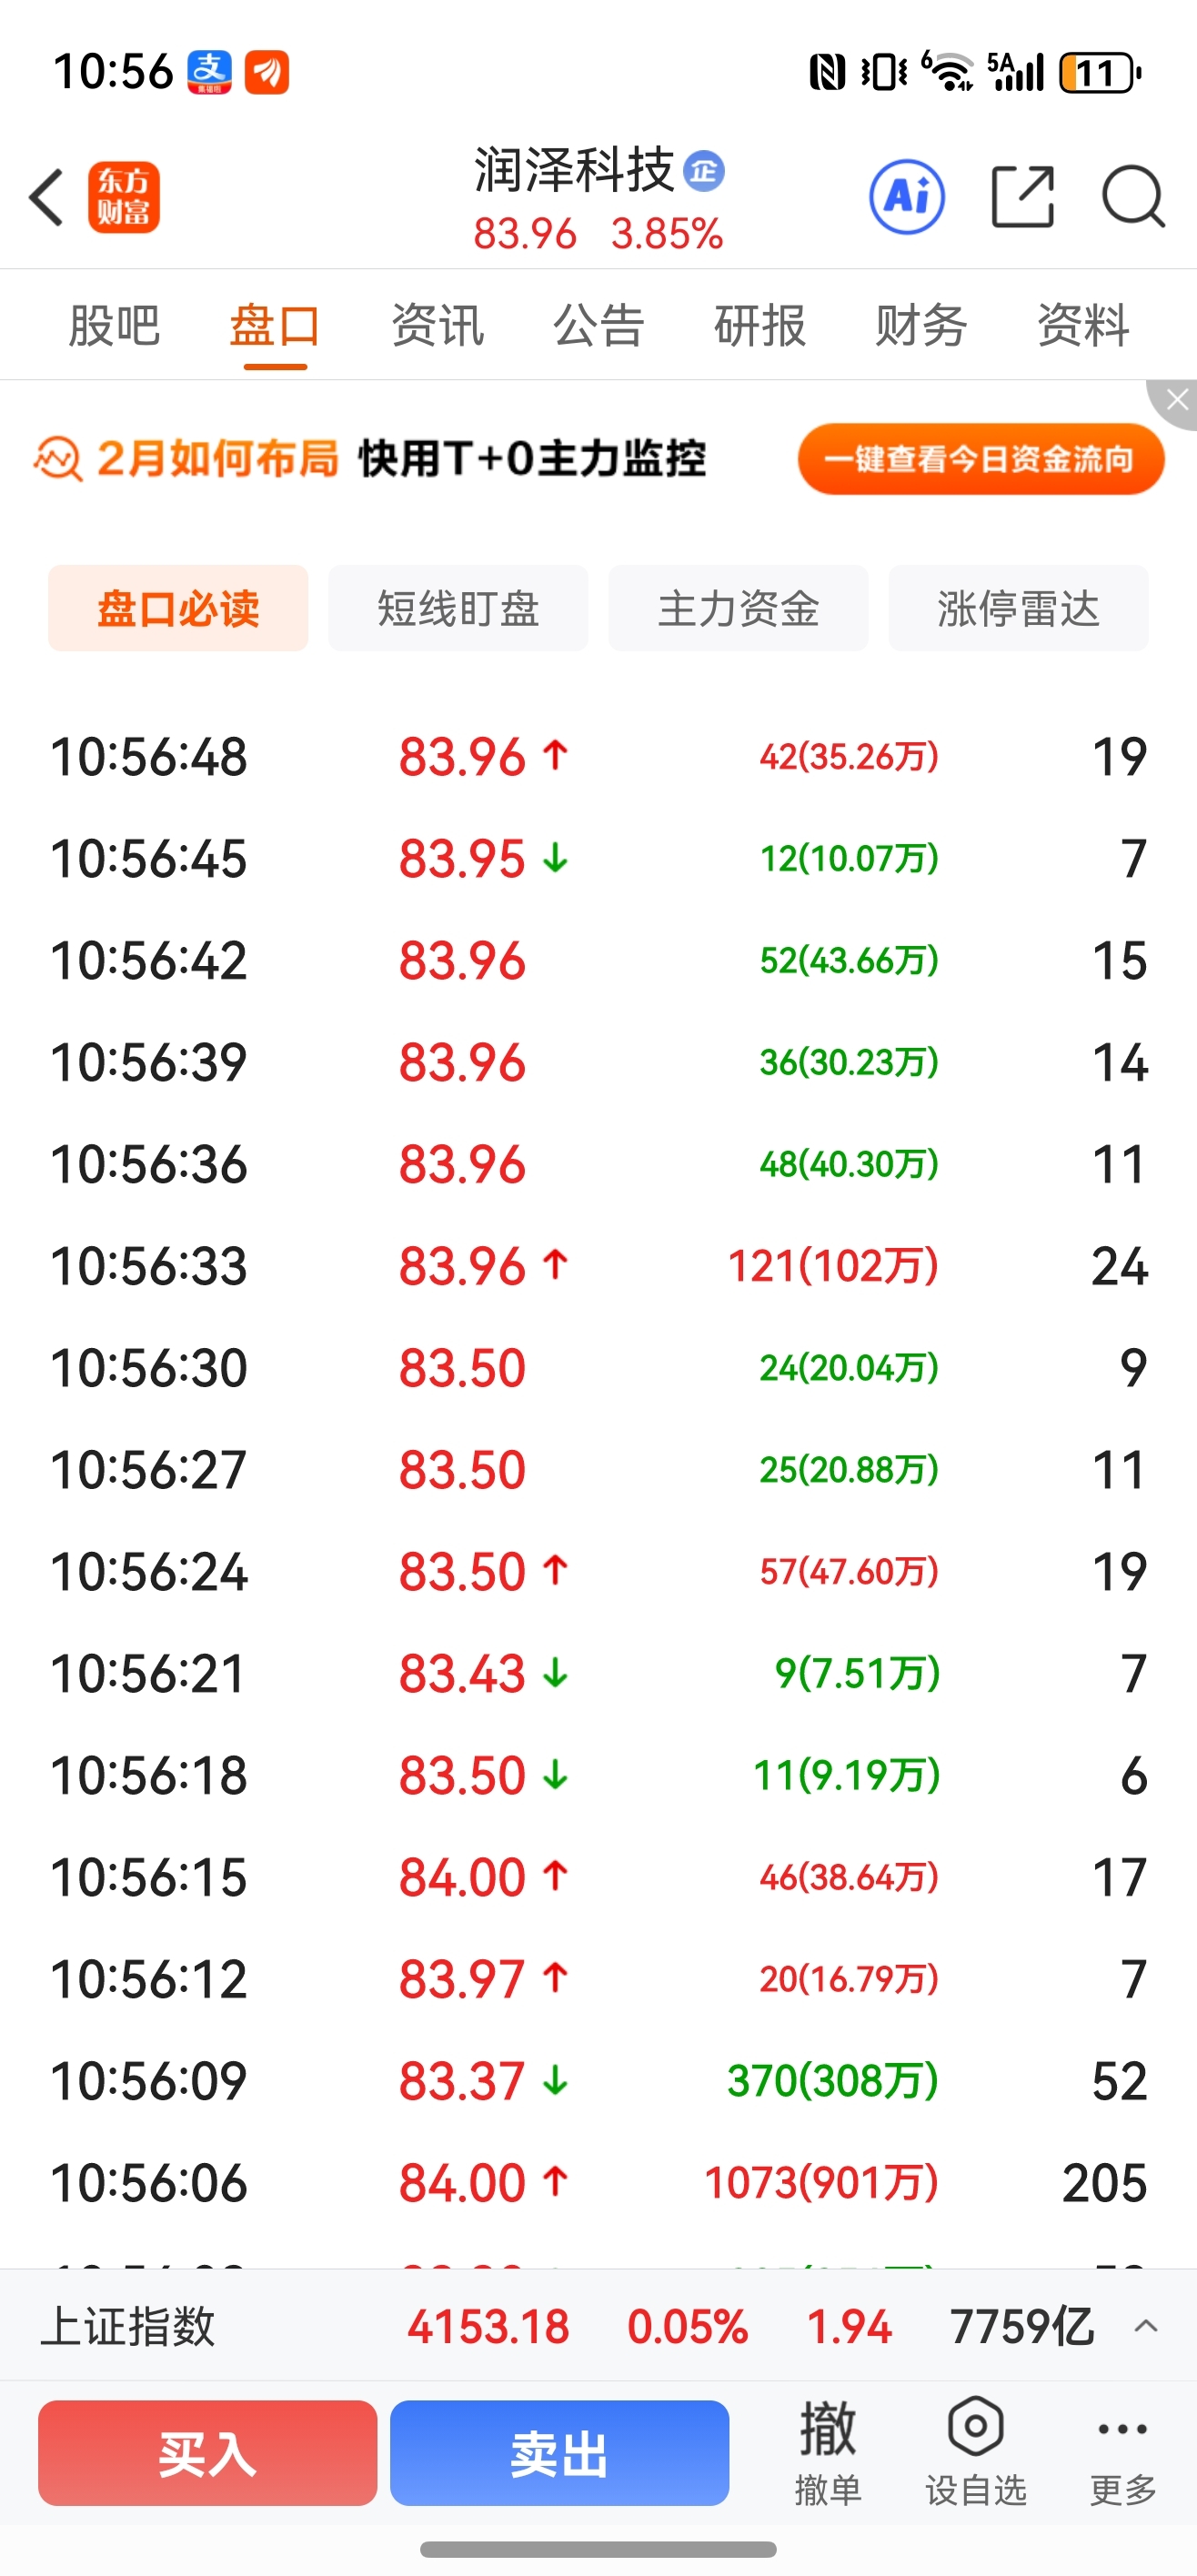Select the 短线盯盘 filter chip

tap(458, 608)
